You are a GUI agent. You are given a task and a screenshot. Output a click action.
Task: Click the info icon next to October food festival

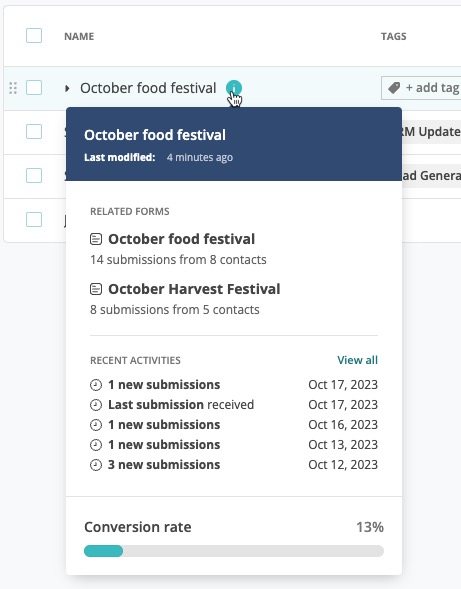click(234, 88)
